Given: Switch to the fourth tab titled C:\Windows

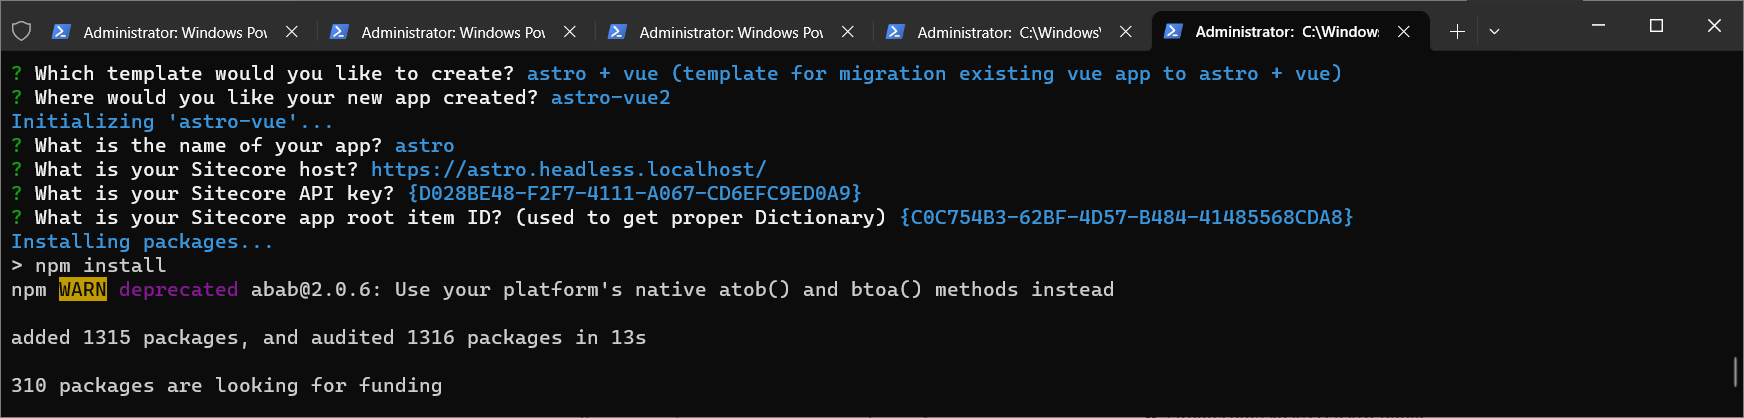Looking at the screenshot, I should (x=1009, y=32).
